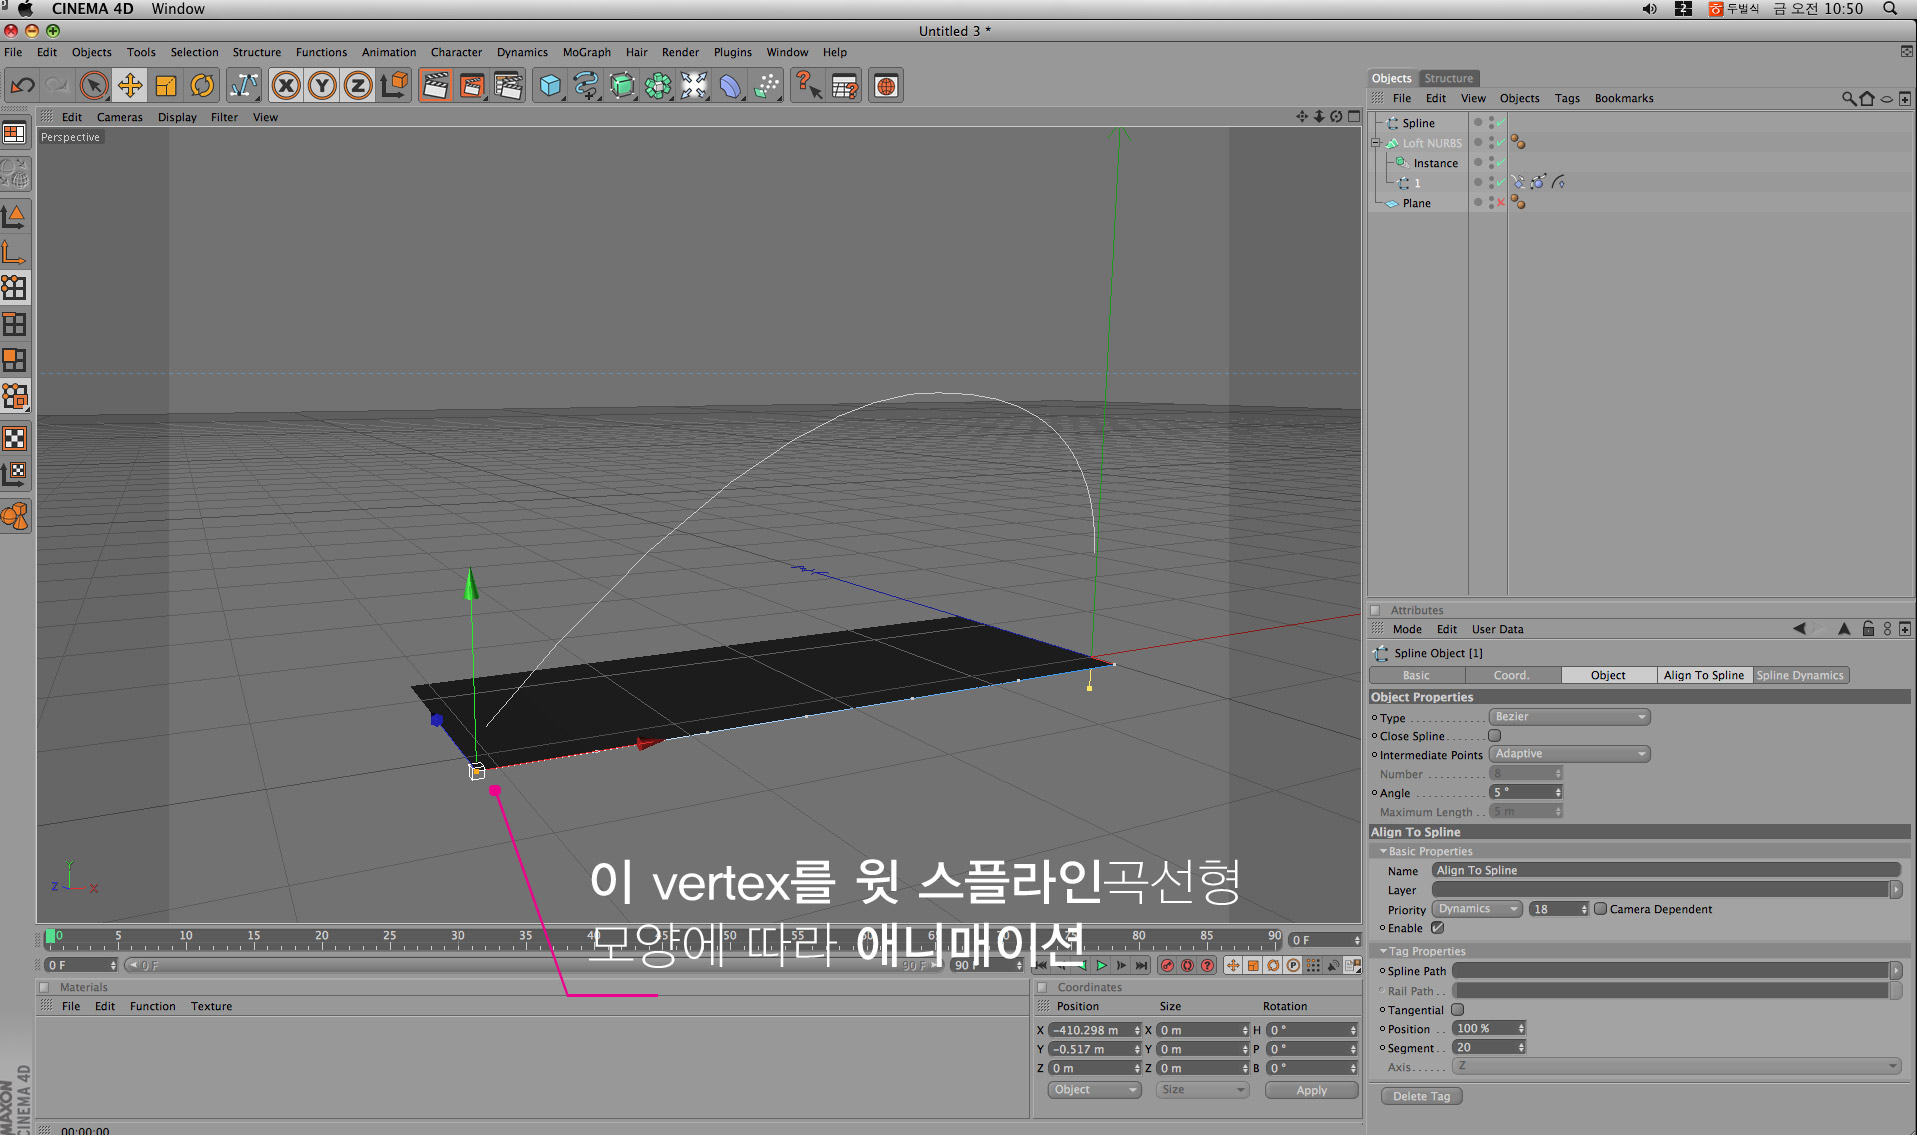Screen dimensions: 1917x1135
Task: Click Render to Picture Viewer icon
Action: 472,86
